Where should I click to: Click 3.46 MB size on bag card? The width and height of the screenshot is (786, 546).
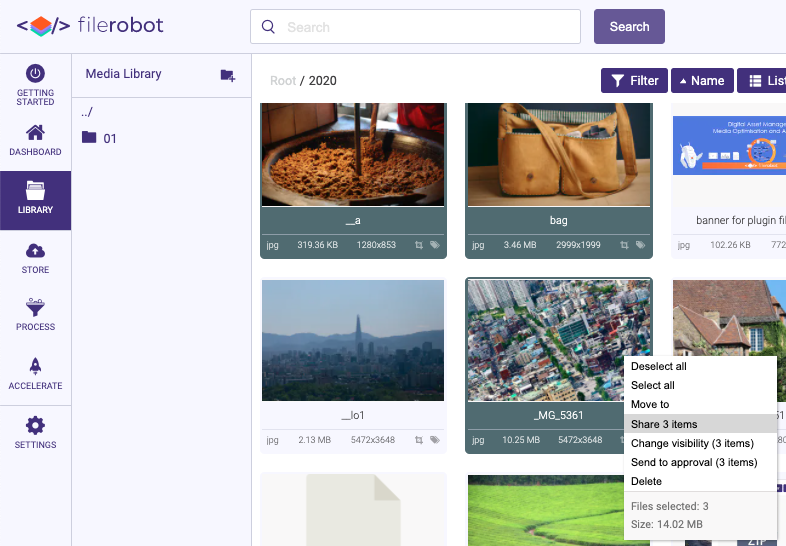pyautogui.click(x=520, y=245)
